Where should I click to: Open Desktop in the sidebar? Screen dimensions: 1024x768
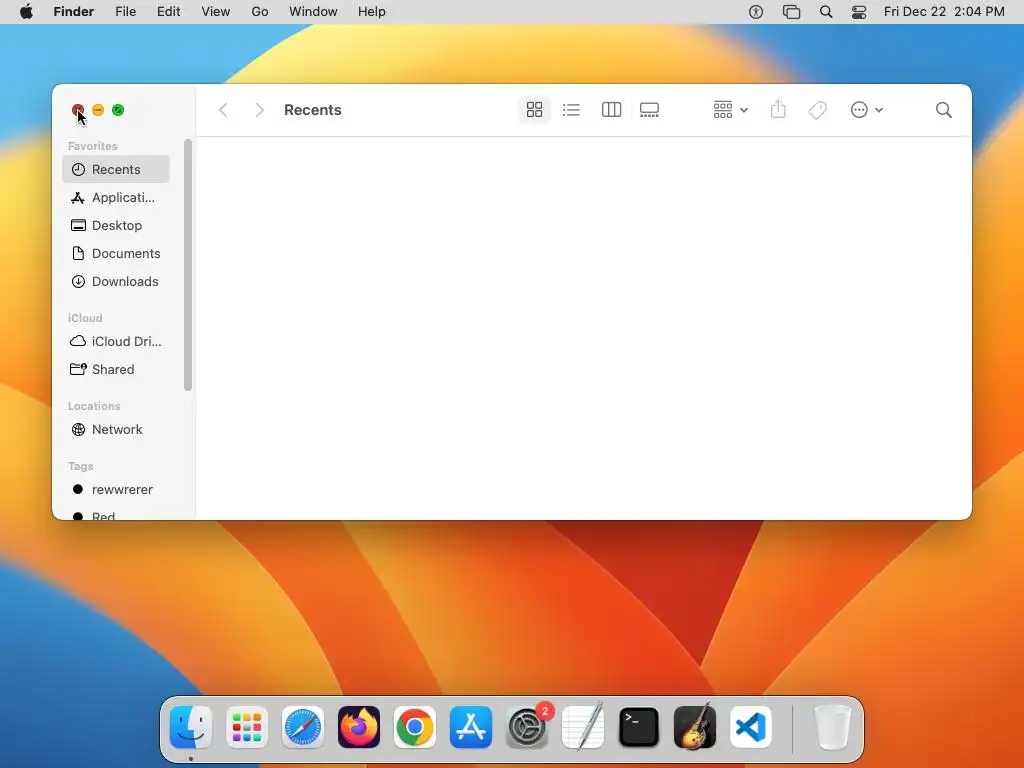pos(116,225)
